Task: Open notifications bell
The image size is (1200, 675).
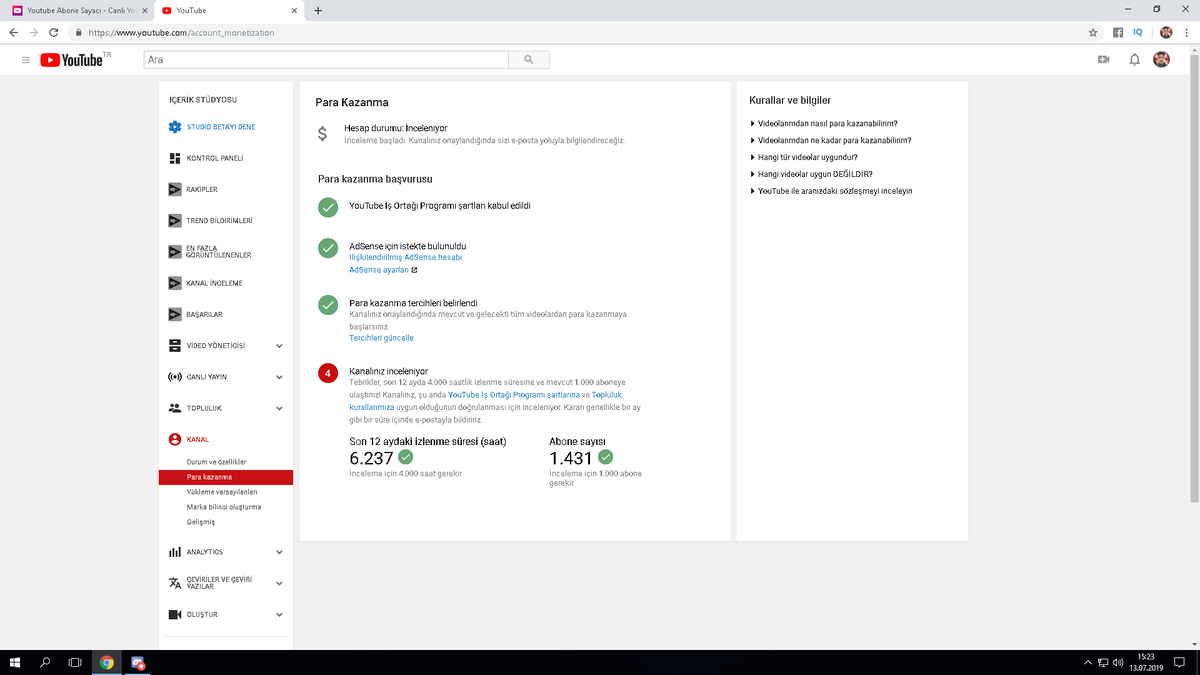Action: [1134, 60]
